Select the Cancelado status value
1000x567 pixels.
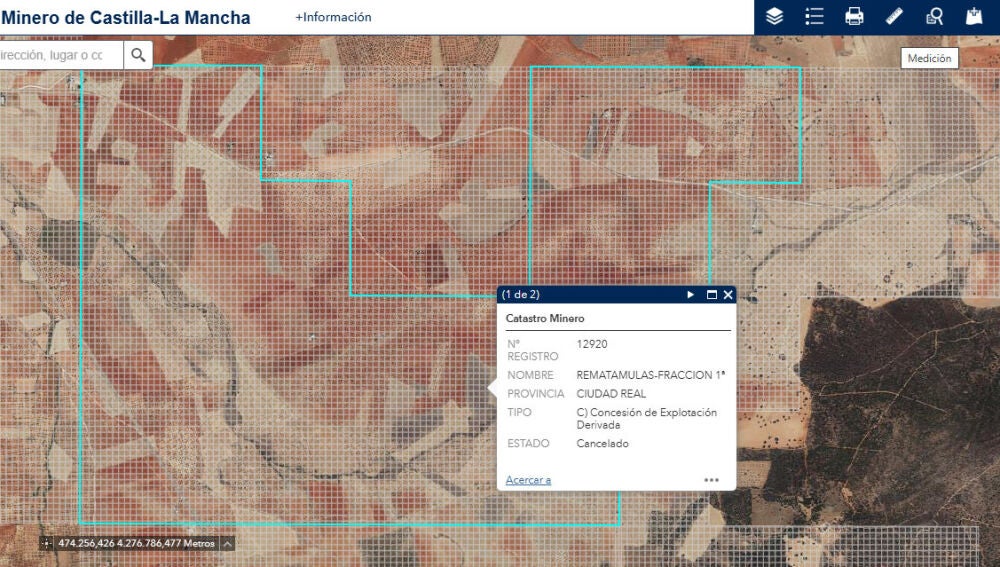click(x=603, y=443)
